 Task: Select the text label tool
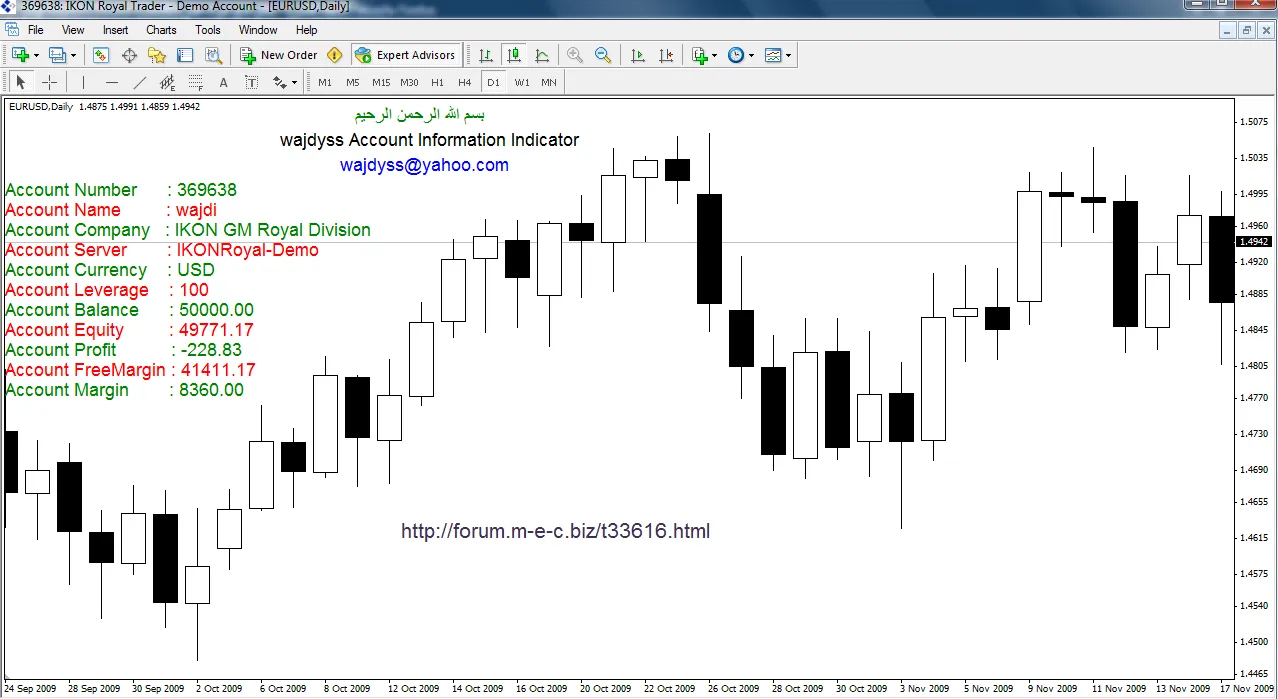[251, 82]
